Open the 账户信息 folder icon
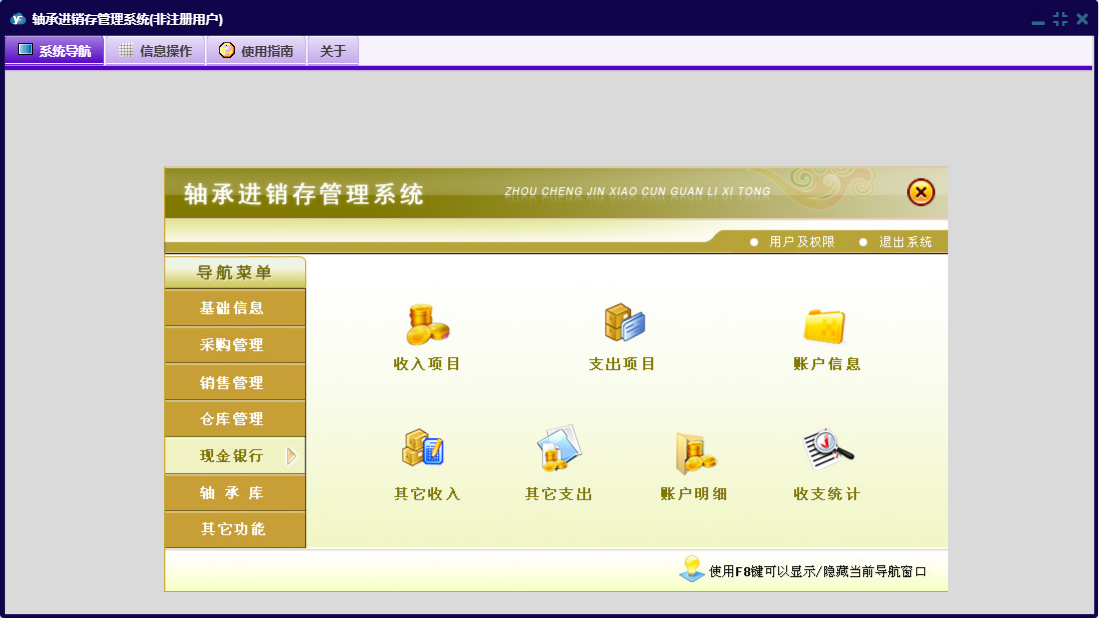1099x618 pixels. 825,325
